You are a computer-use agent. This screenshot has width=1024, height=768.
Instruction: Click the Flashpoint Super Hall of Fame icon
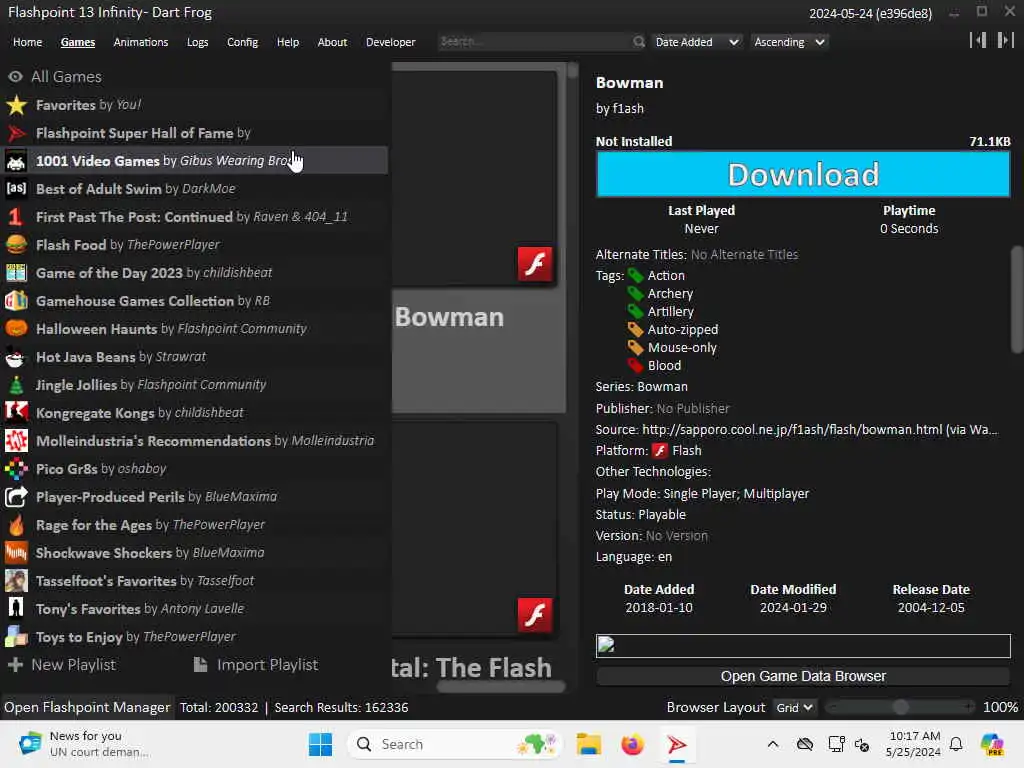tap(16, 133)
